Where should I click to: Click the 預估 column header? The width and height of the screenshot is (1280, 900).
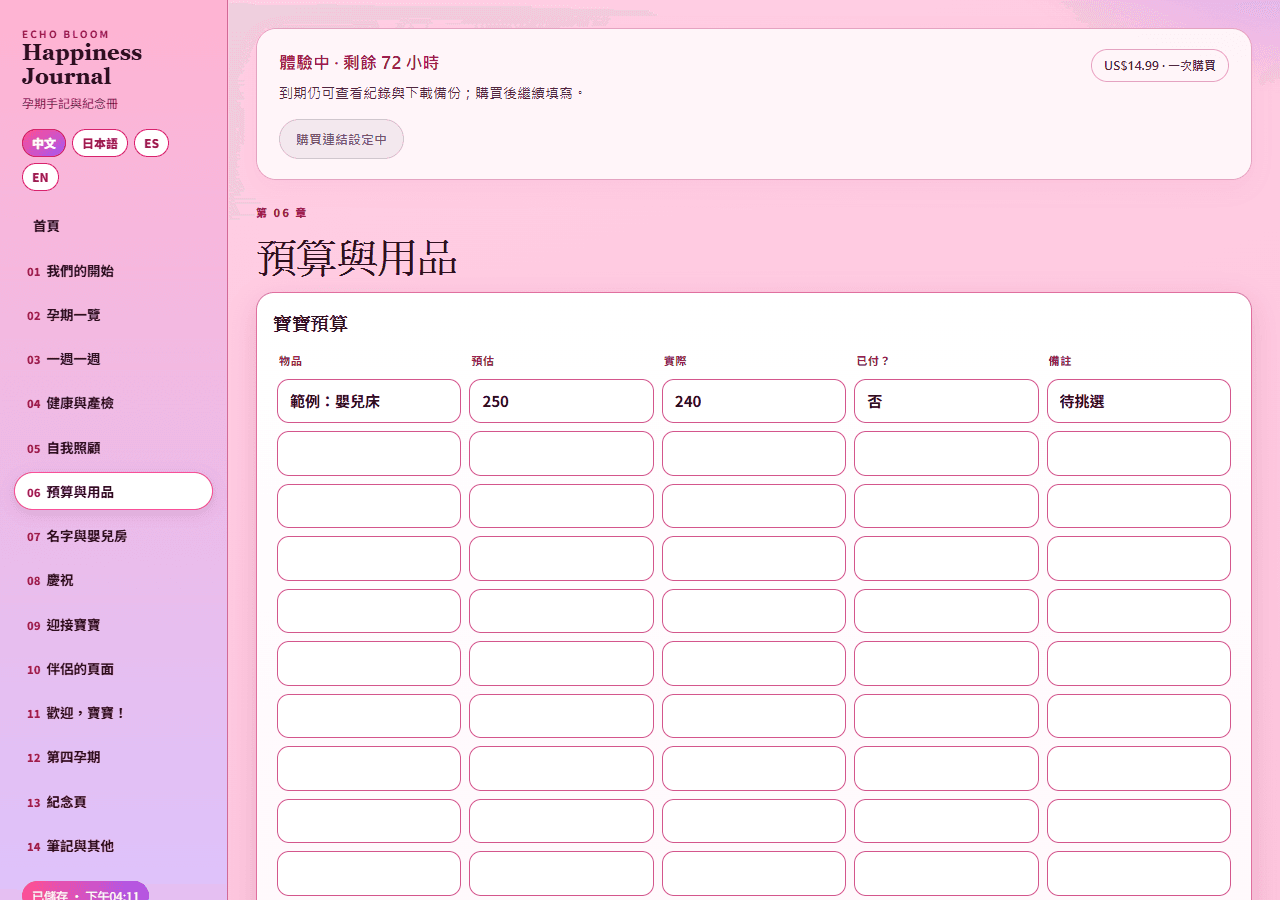click(482, 361)
